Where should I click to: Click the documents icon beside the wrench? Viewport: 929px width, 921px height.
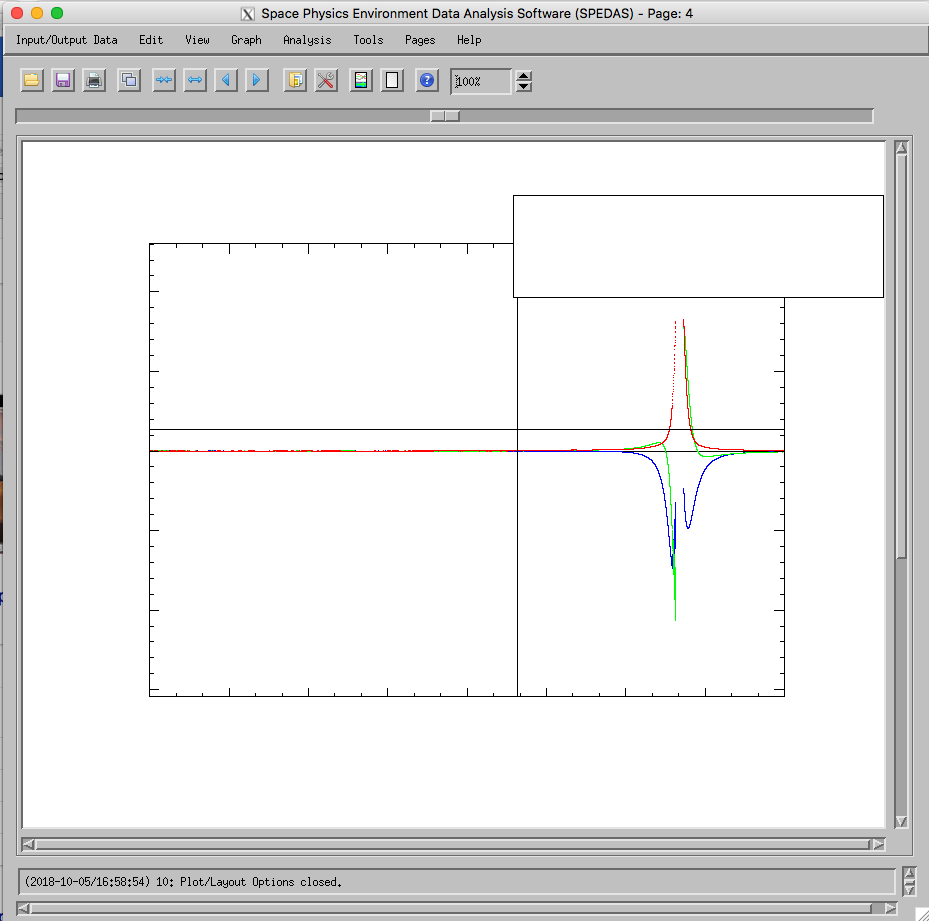[x=295, y=80]
